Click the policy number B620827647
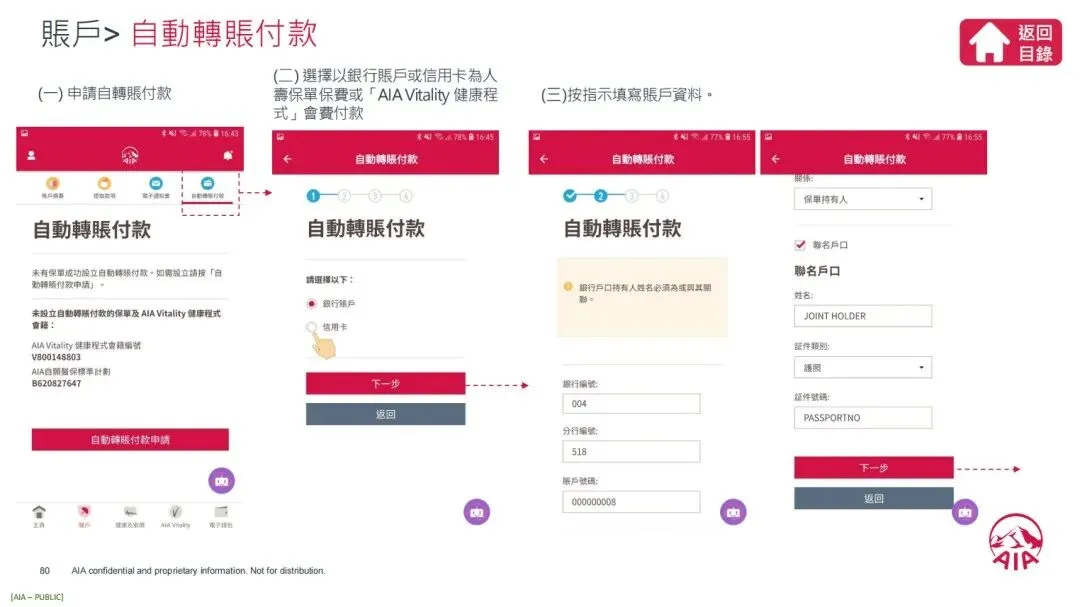The height and width of the screenshot is (607, 1080). [56, 383]
